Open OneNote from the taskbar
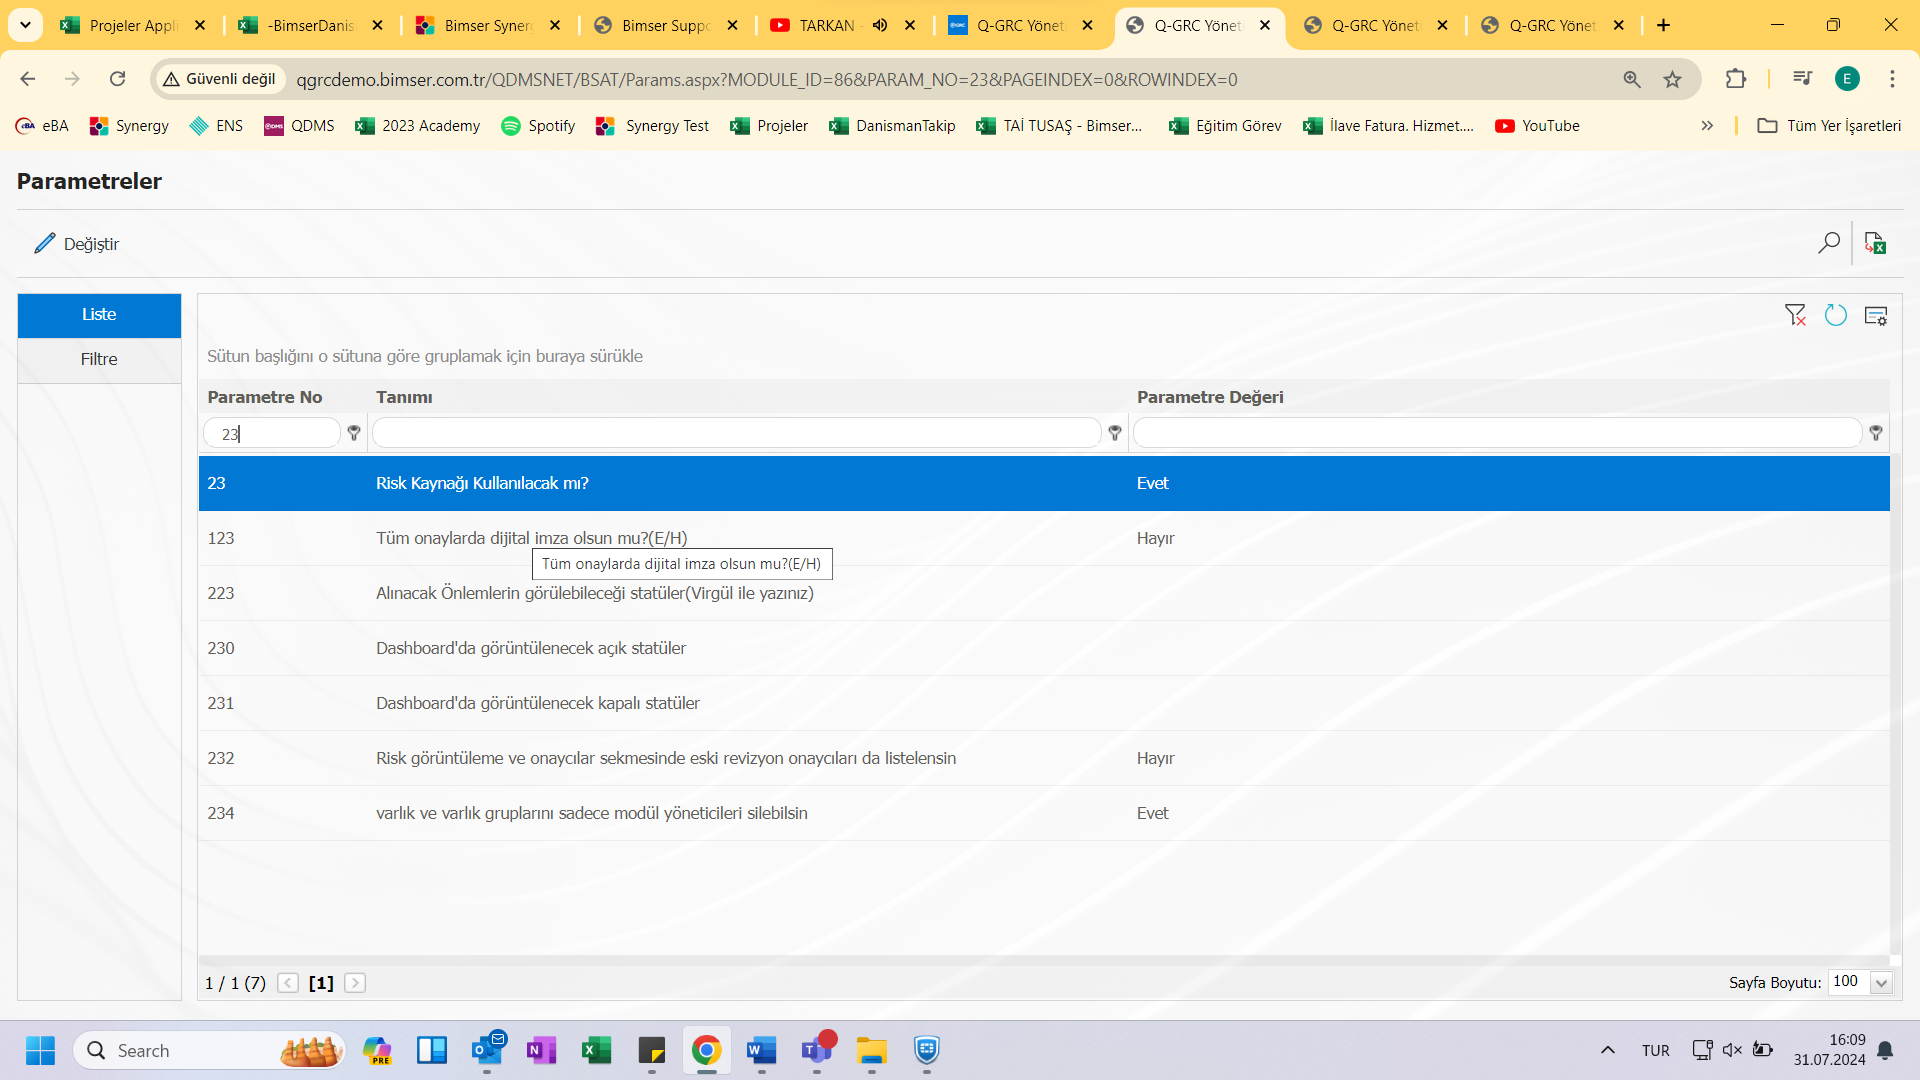 tap(541, 1050)
